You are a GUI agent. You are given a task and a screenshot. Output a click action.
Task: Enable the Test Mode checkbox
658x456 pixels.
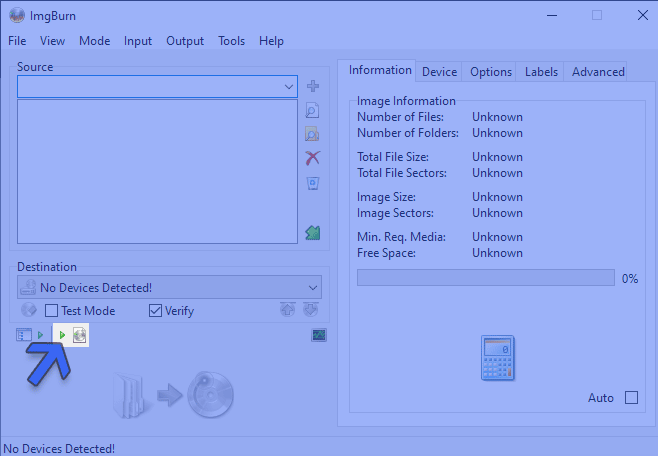(52, 311)
